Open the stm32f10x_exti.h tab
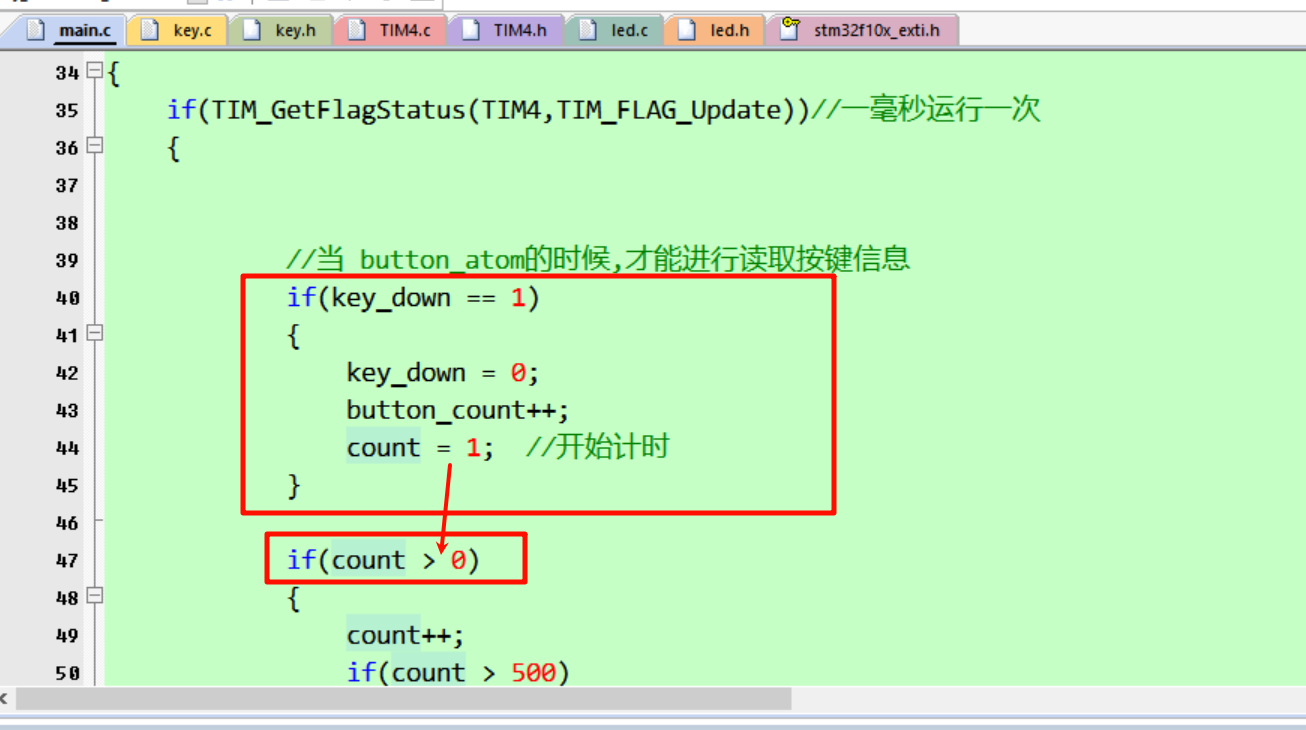Image resolution: width=1306 pixels, height=730 pixels. point(864,30)
